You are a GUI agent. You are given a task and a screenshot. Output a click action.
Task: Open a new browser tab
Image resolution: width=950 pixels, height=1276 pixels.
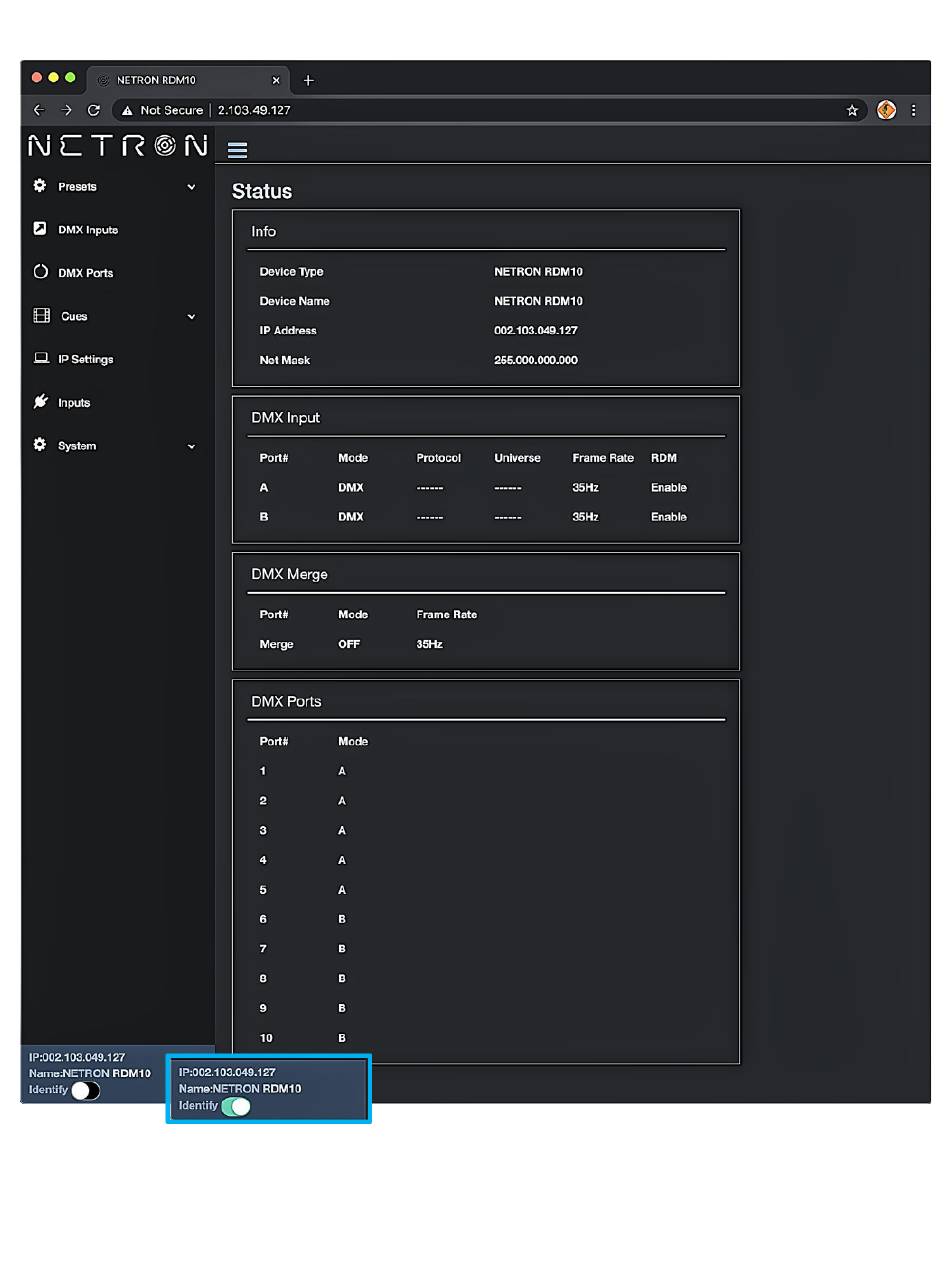click(308, 80)
